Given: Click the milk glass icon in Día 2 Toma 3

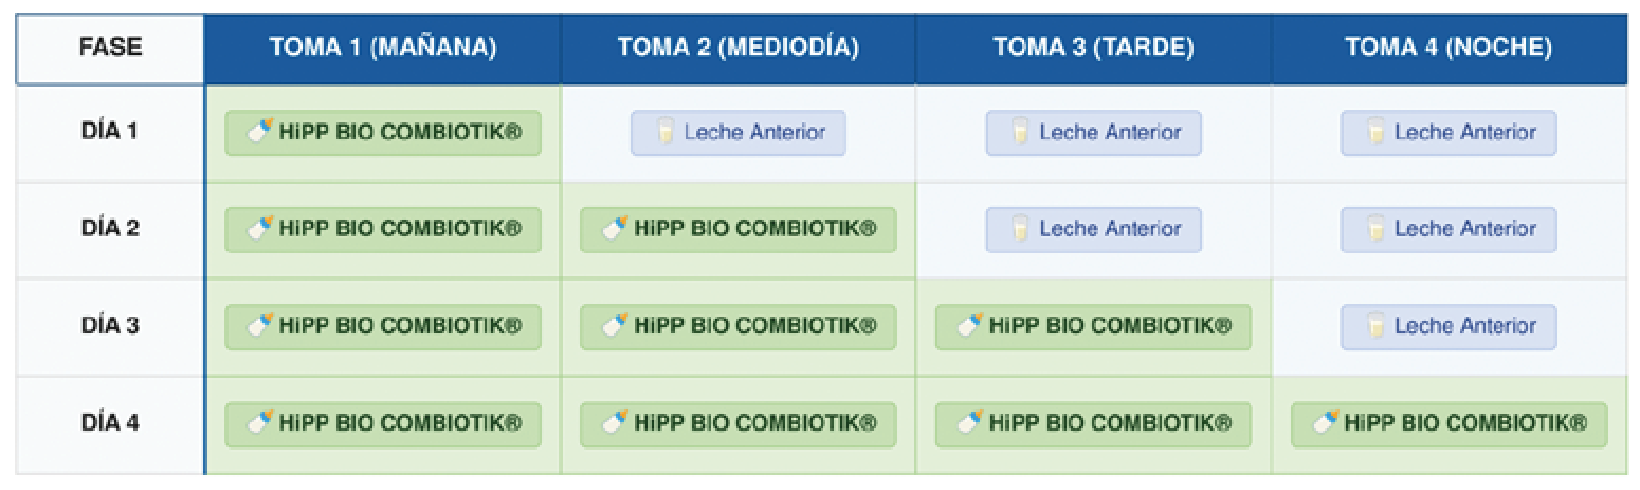Looking at the screenshot, I should 1019,229.
